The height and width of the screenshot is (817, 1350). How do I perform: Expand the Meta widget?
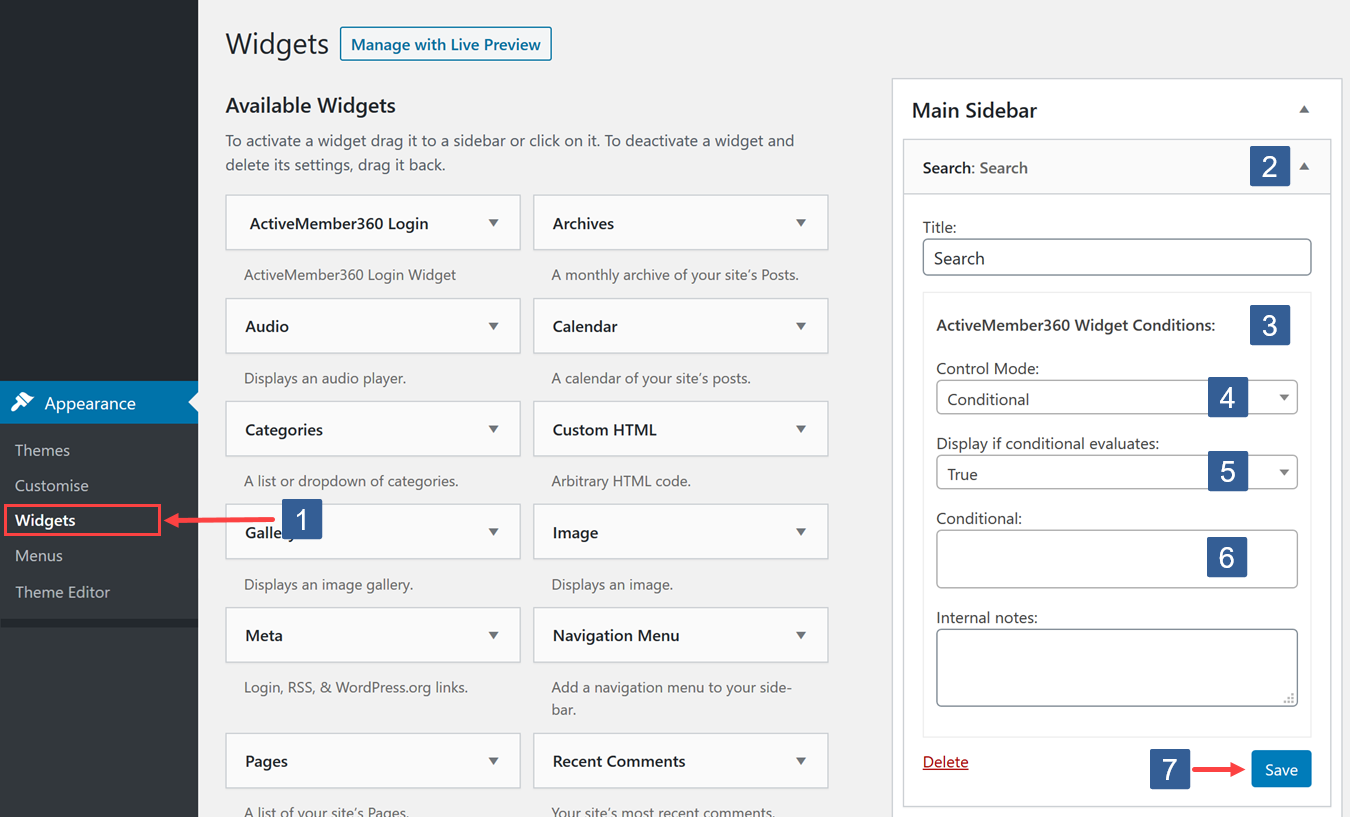coord(493,635)
